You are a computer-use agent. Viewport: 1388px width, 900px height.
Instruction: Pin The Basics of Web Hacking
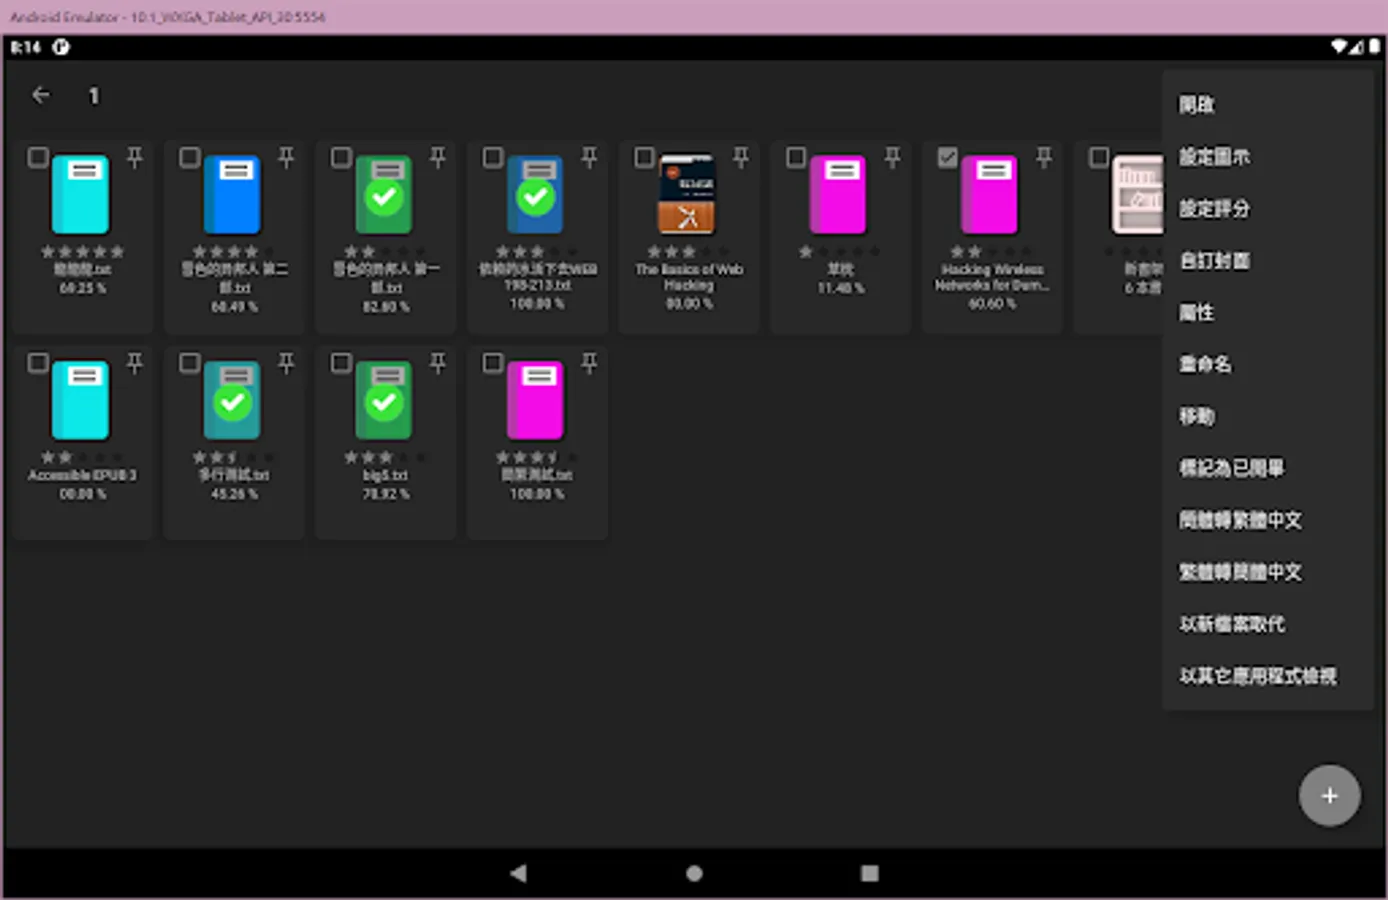[x=741, y=157]
